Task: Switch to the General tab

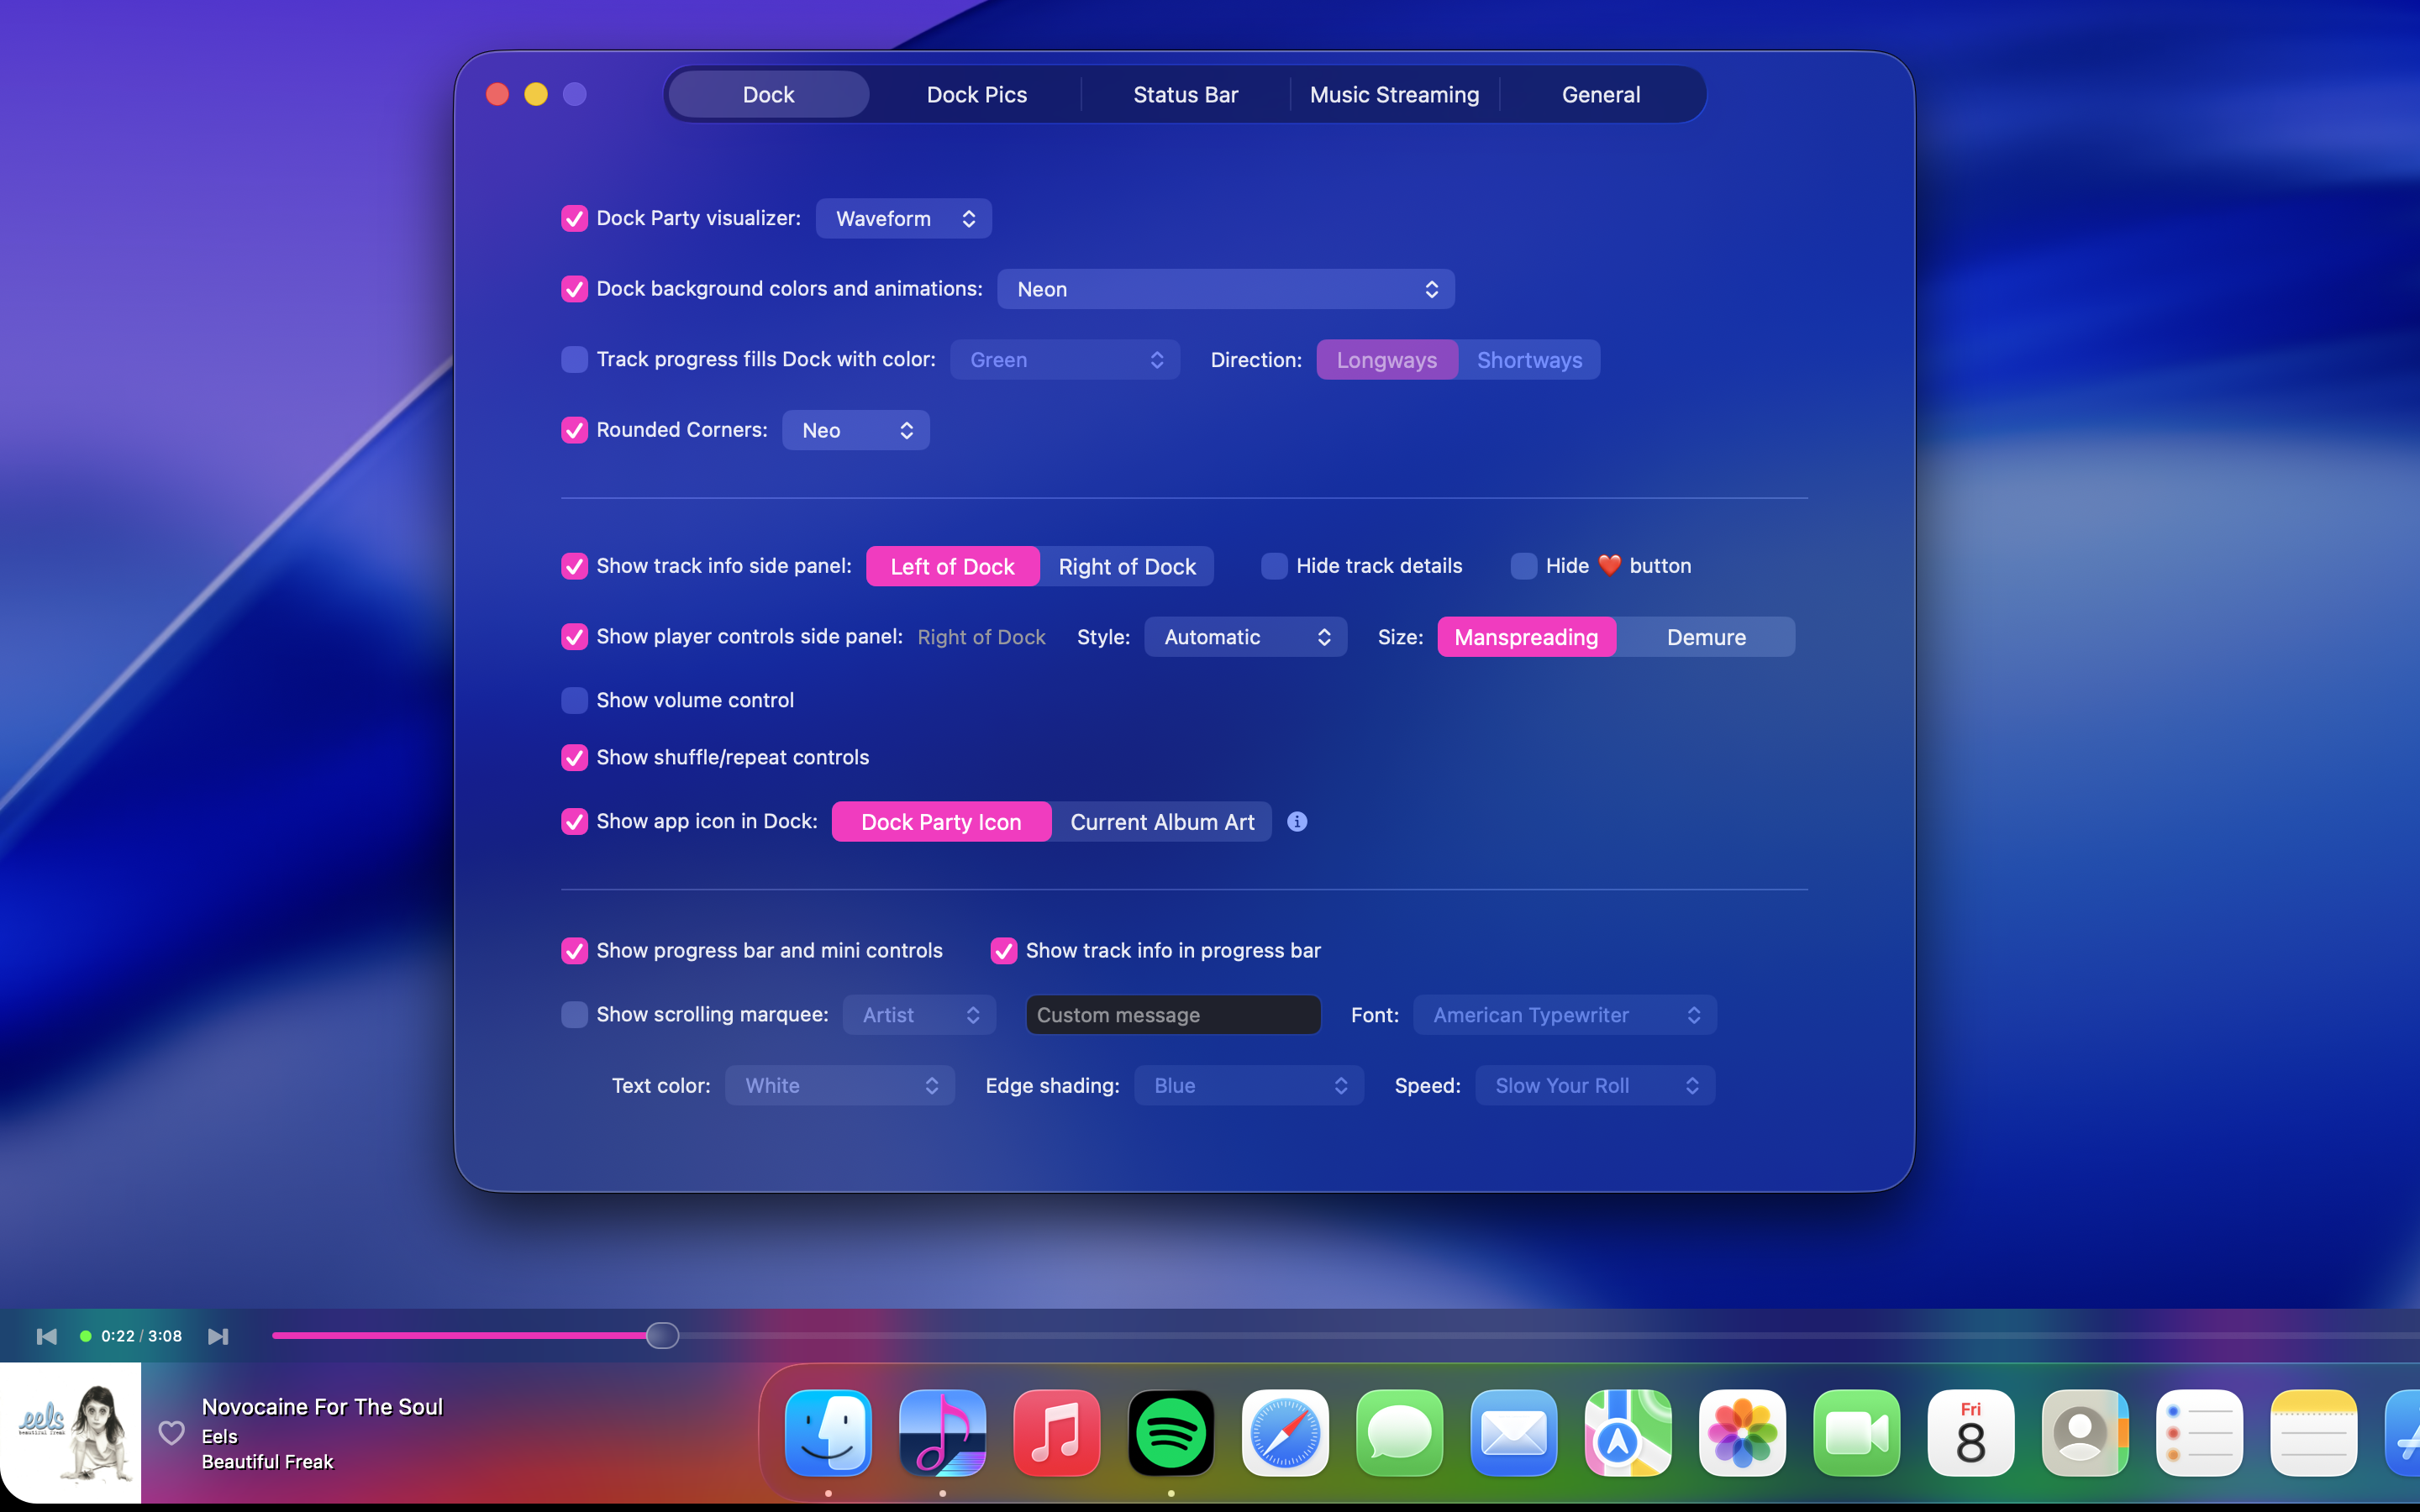Action: 1600,94
